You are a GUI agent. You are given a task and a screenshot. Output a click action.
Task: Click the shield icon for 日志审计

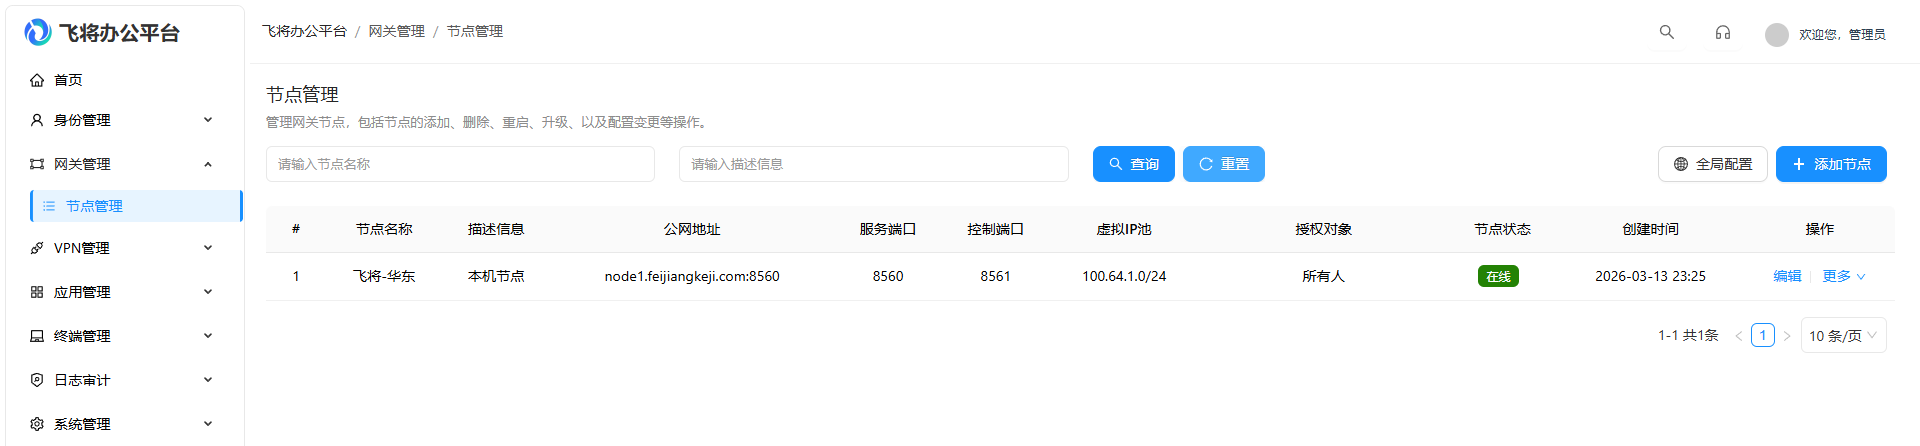(37, 380)
